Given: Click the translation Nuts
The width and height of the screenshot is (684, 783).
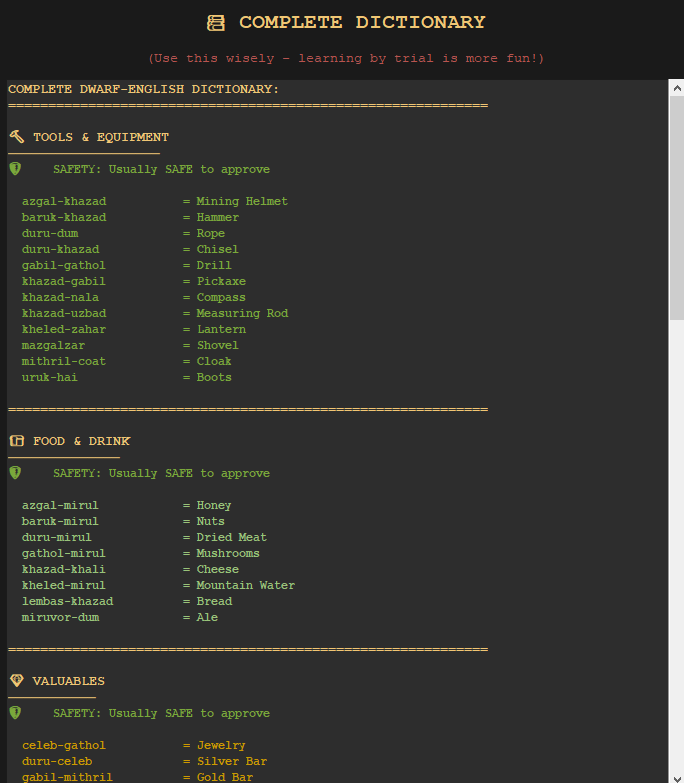Looking at the screenshot, I should [211, 521].
